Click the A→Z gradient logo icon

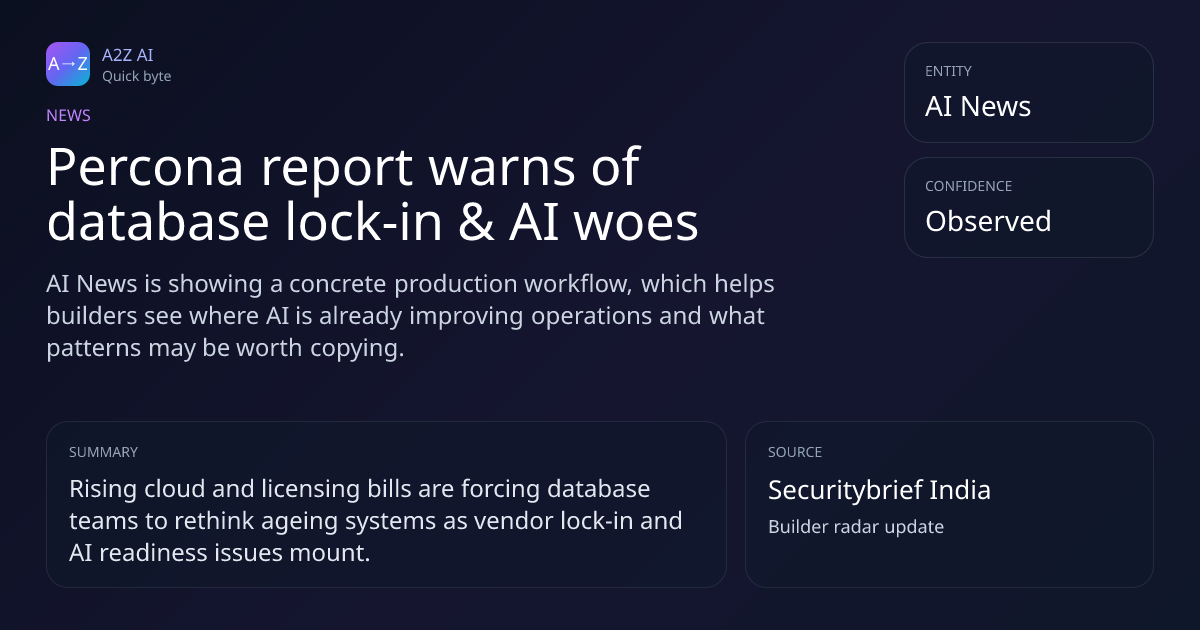68,64
